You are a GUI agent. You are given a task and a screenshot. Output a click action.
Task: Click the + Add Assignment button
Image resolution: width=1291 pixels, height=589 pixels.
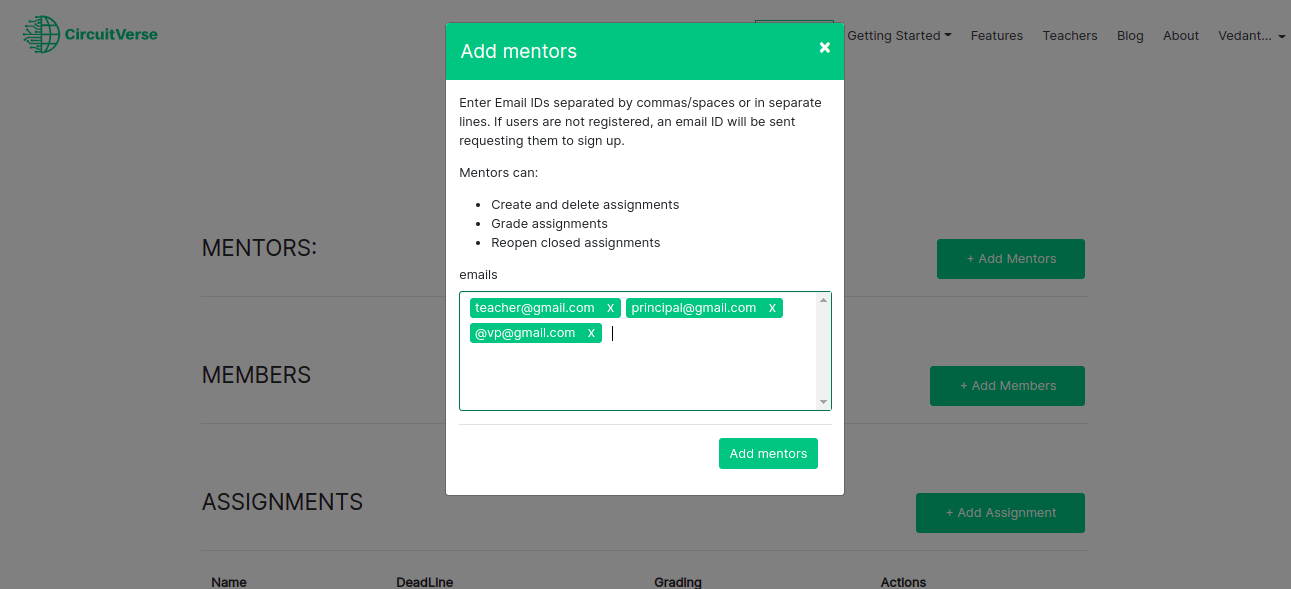click(x=1000, y=513)
